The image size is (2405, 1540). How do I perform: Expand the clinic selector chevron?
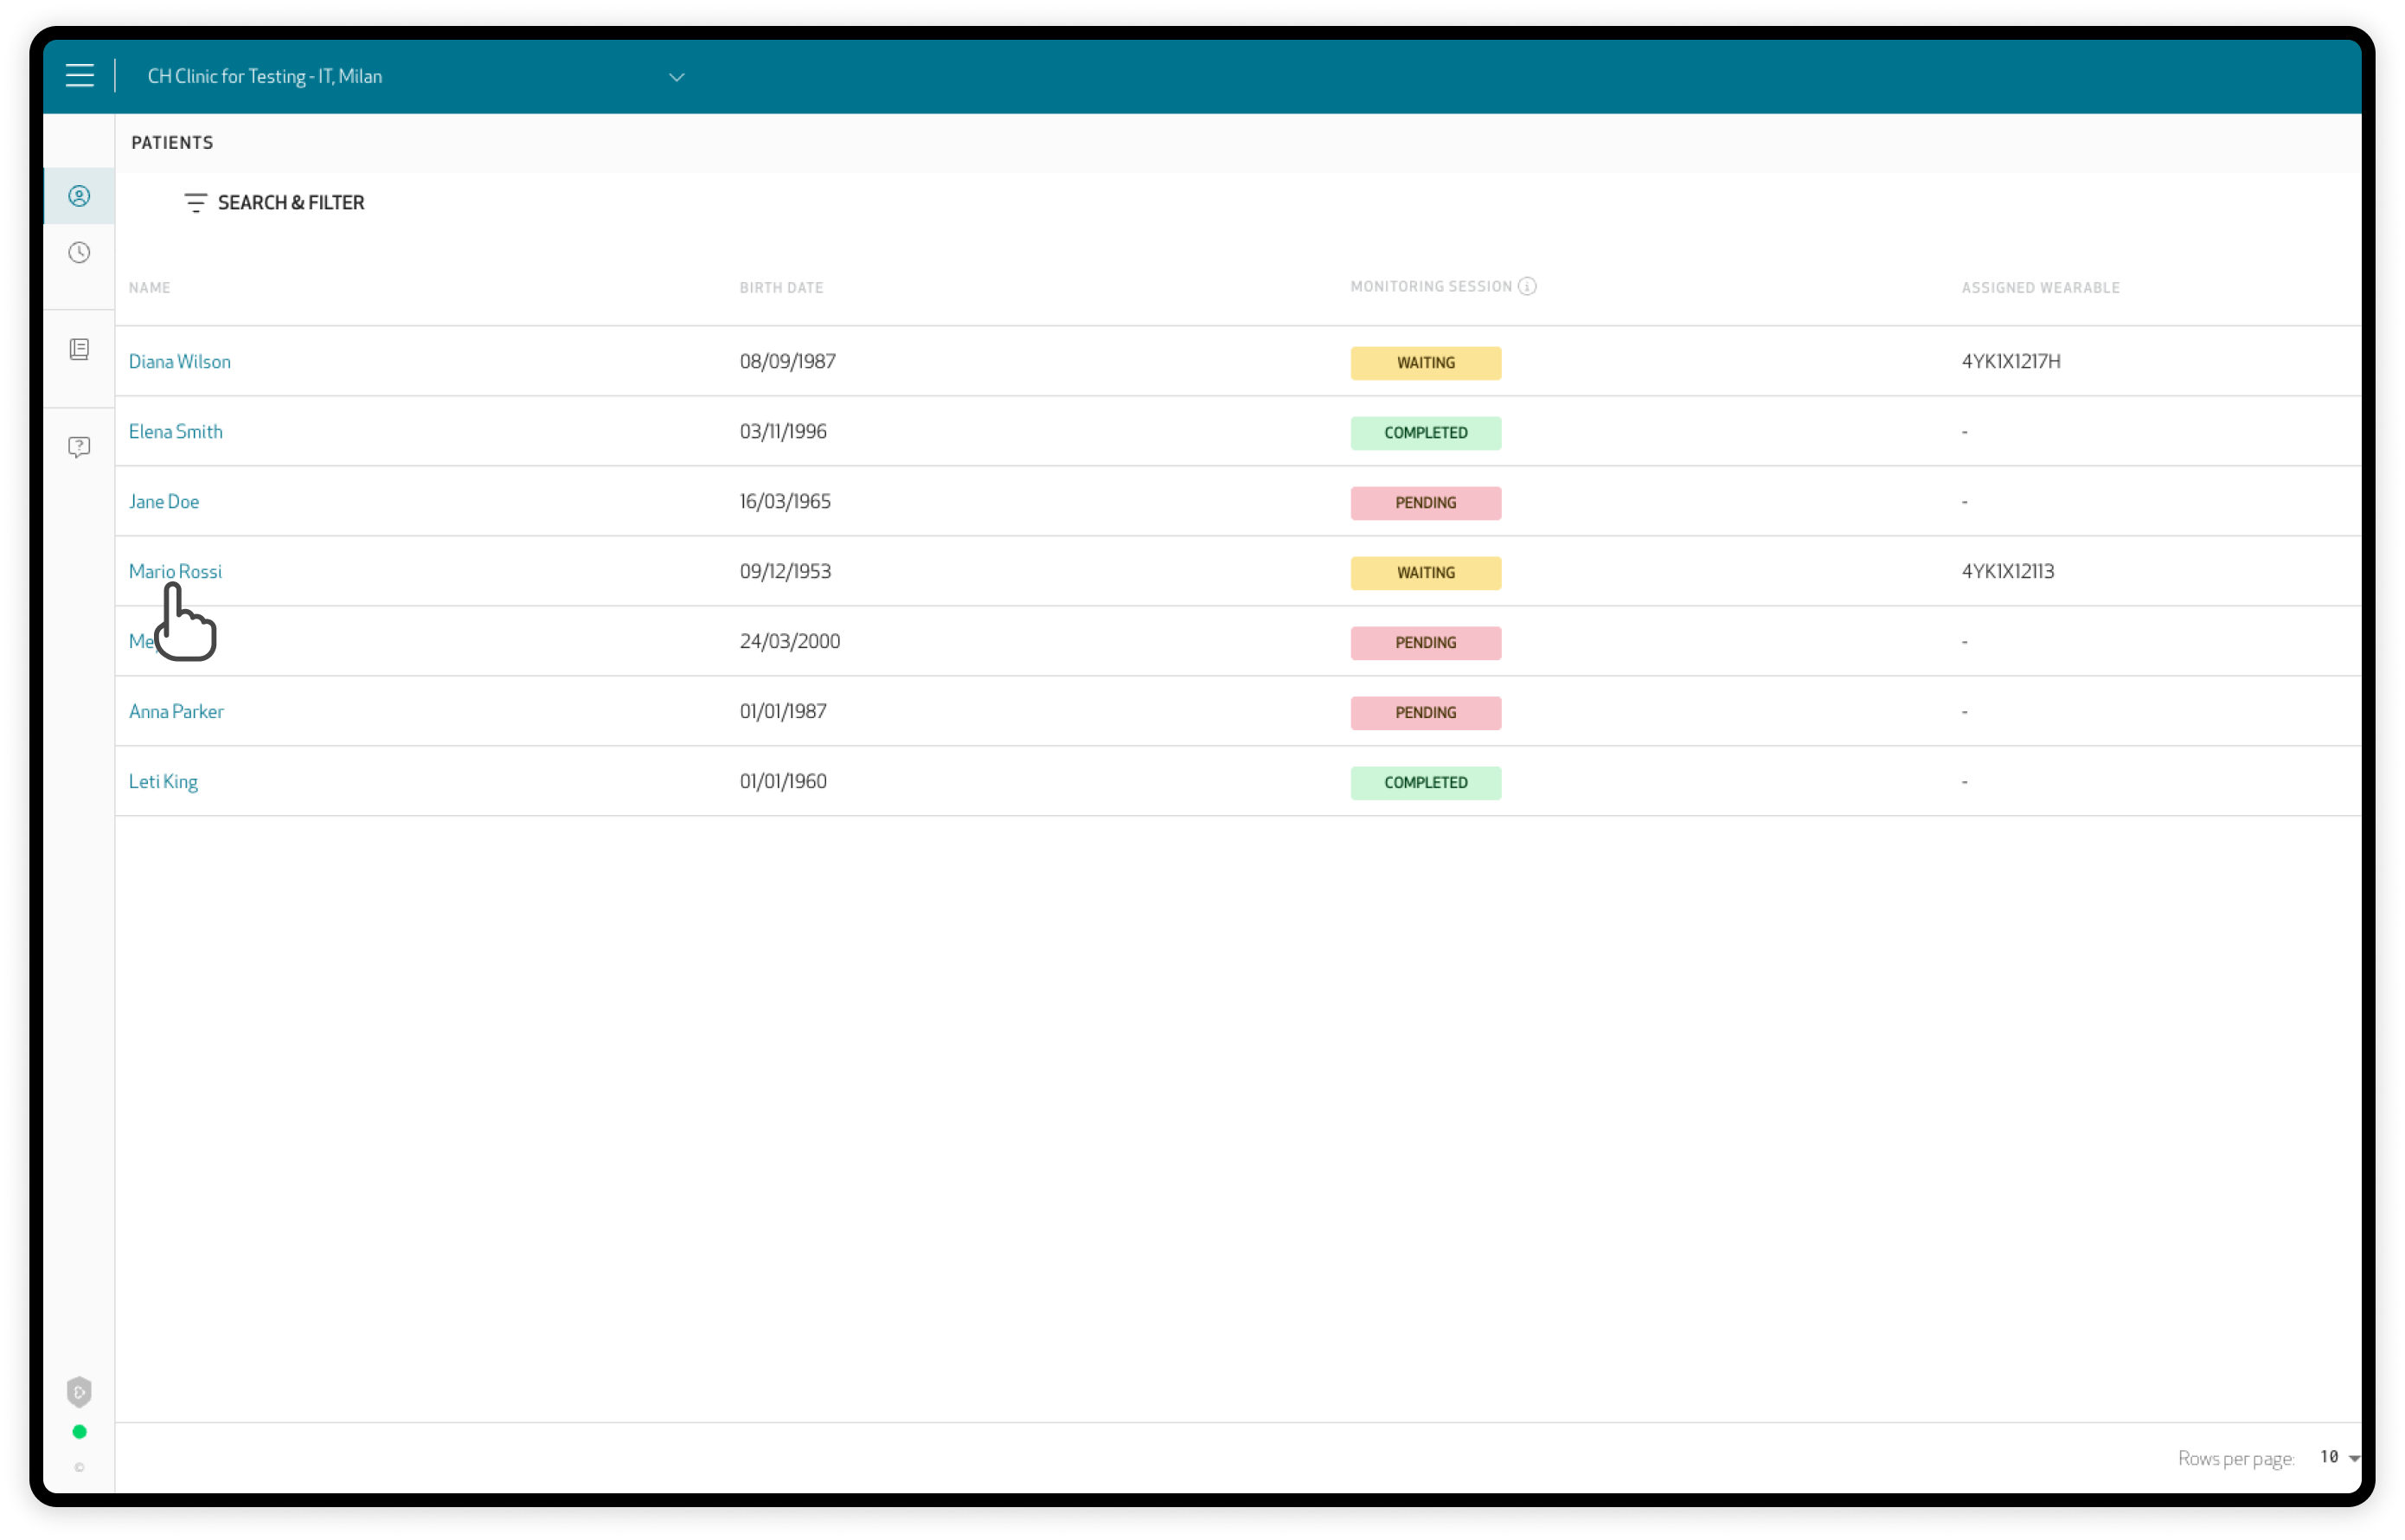click(677, 77)
